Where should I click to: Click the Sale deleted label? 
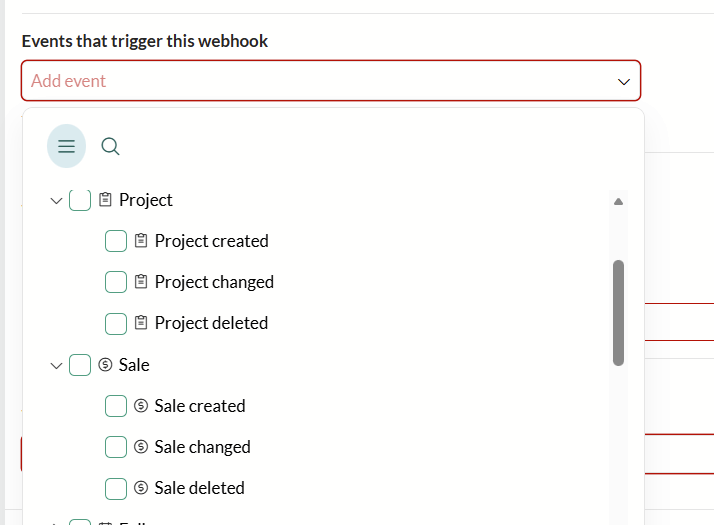[x=199, y=488]
